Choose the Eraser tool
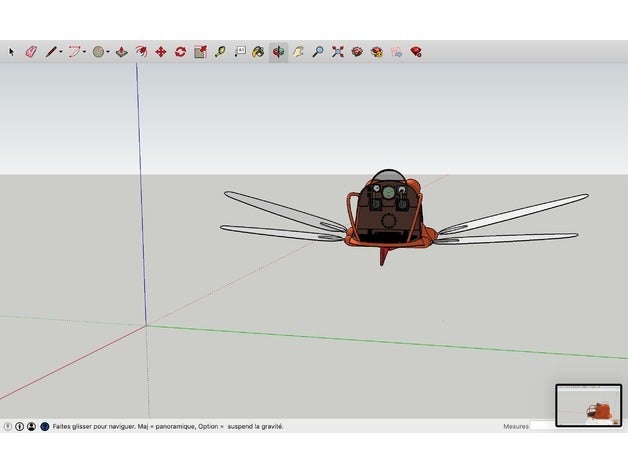The image size is (628, 472). point(30,51)
